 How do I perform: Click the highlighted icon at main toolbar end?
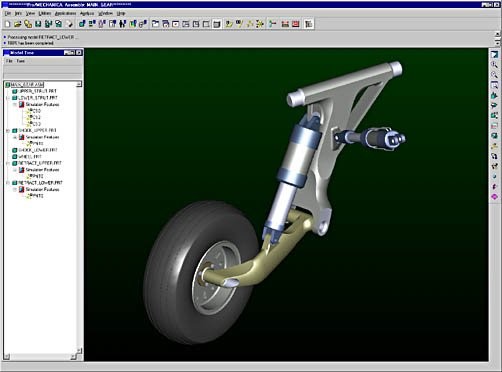tap(309, 24)
